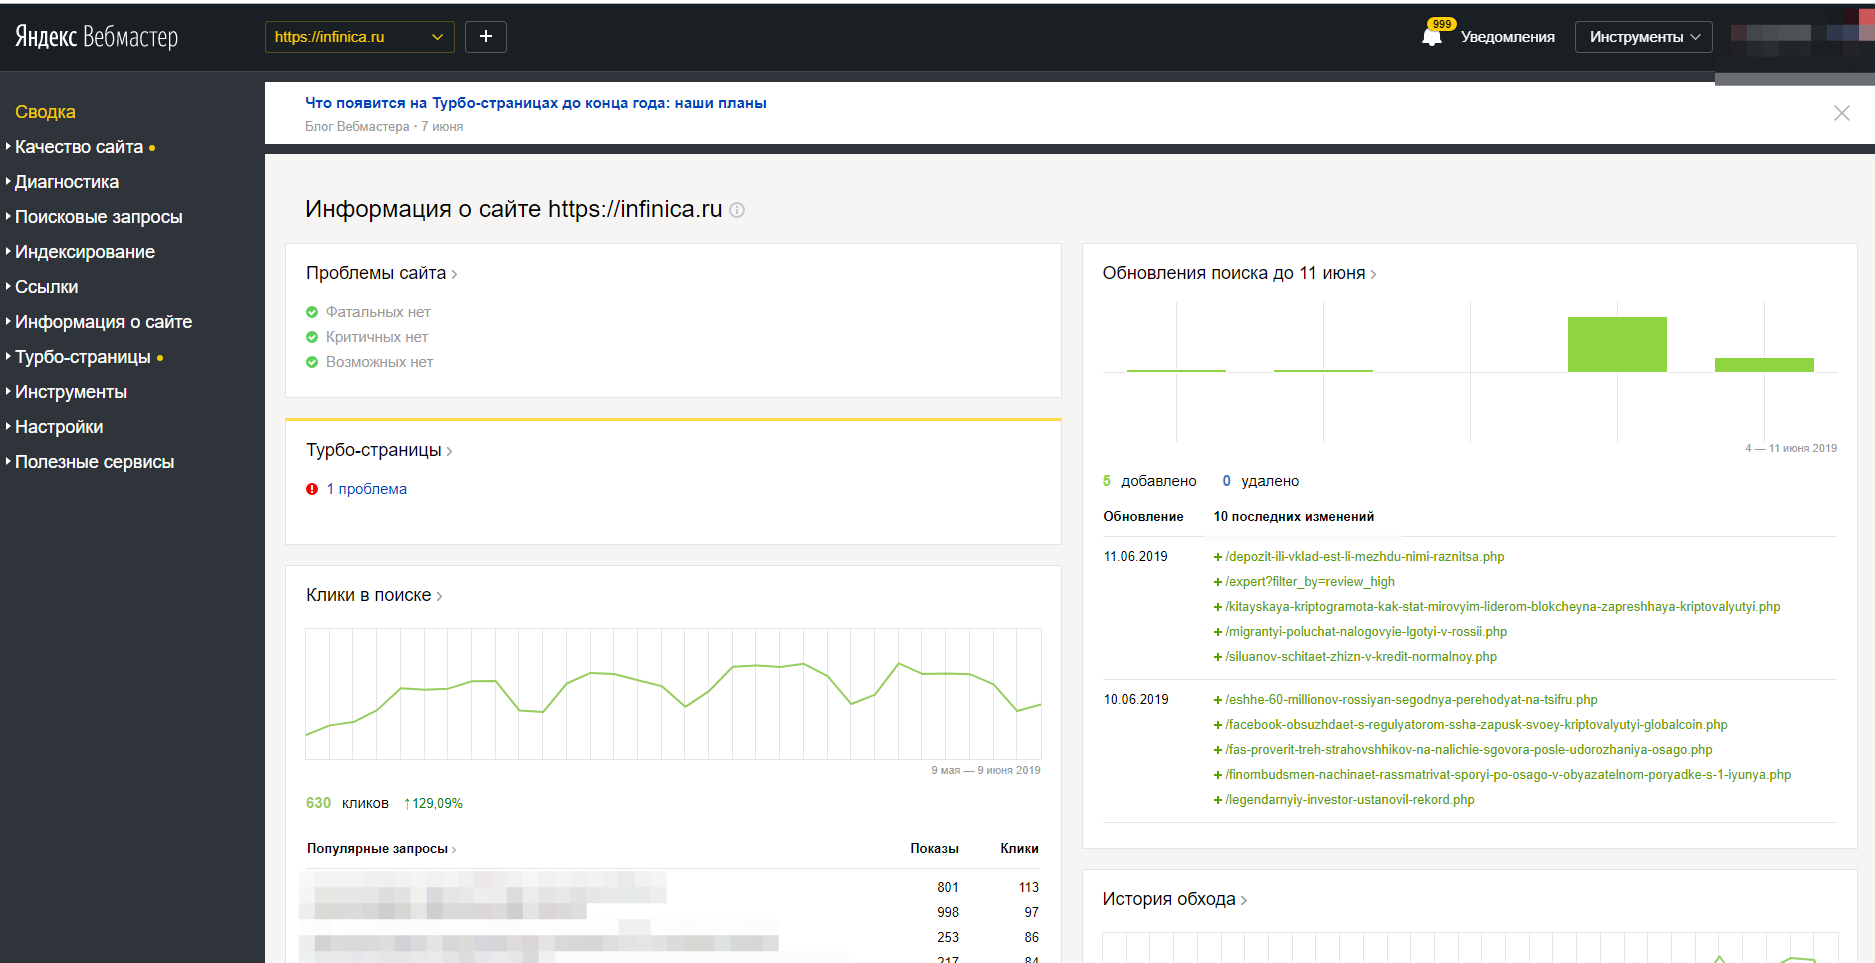Click the info icon beside site title

[737, 210]
